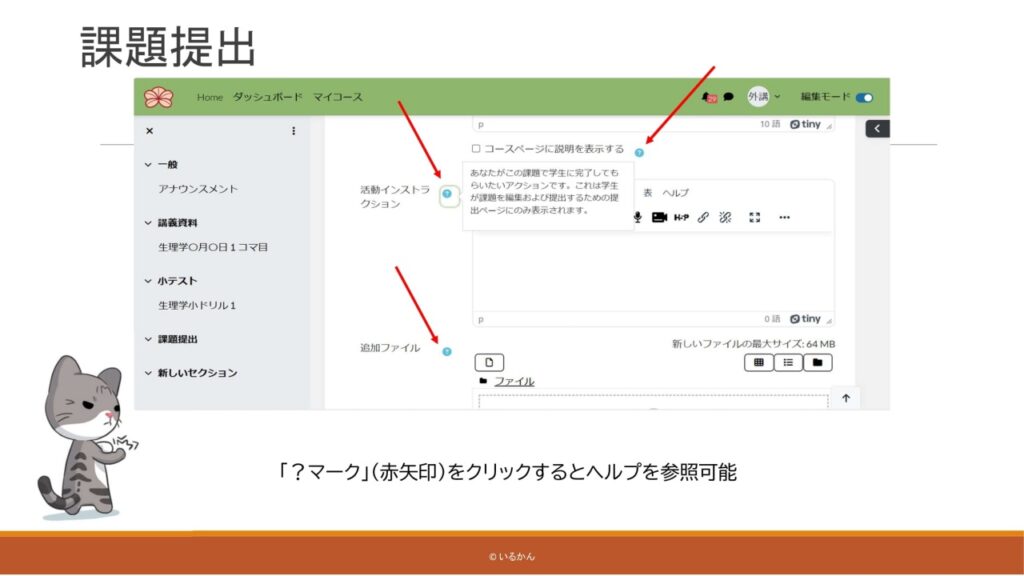Open マイコース from the top navigation
Viewport: 1024px width, 576px height.
[337, 97]
